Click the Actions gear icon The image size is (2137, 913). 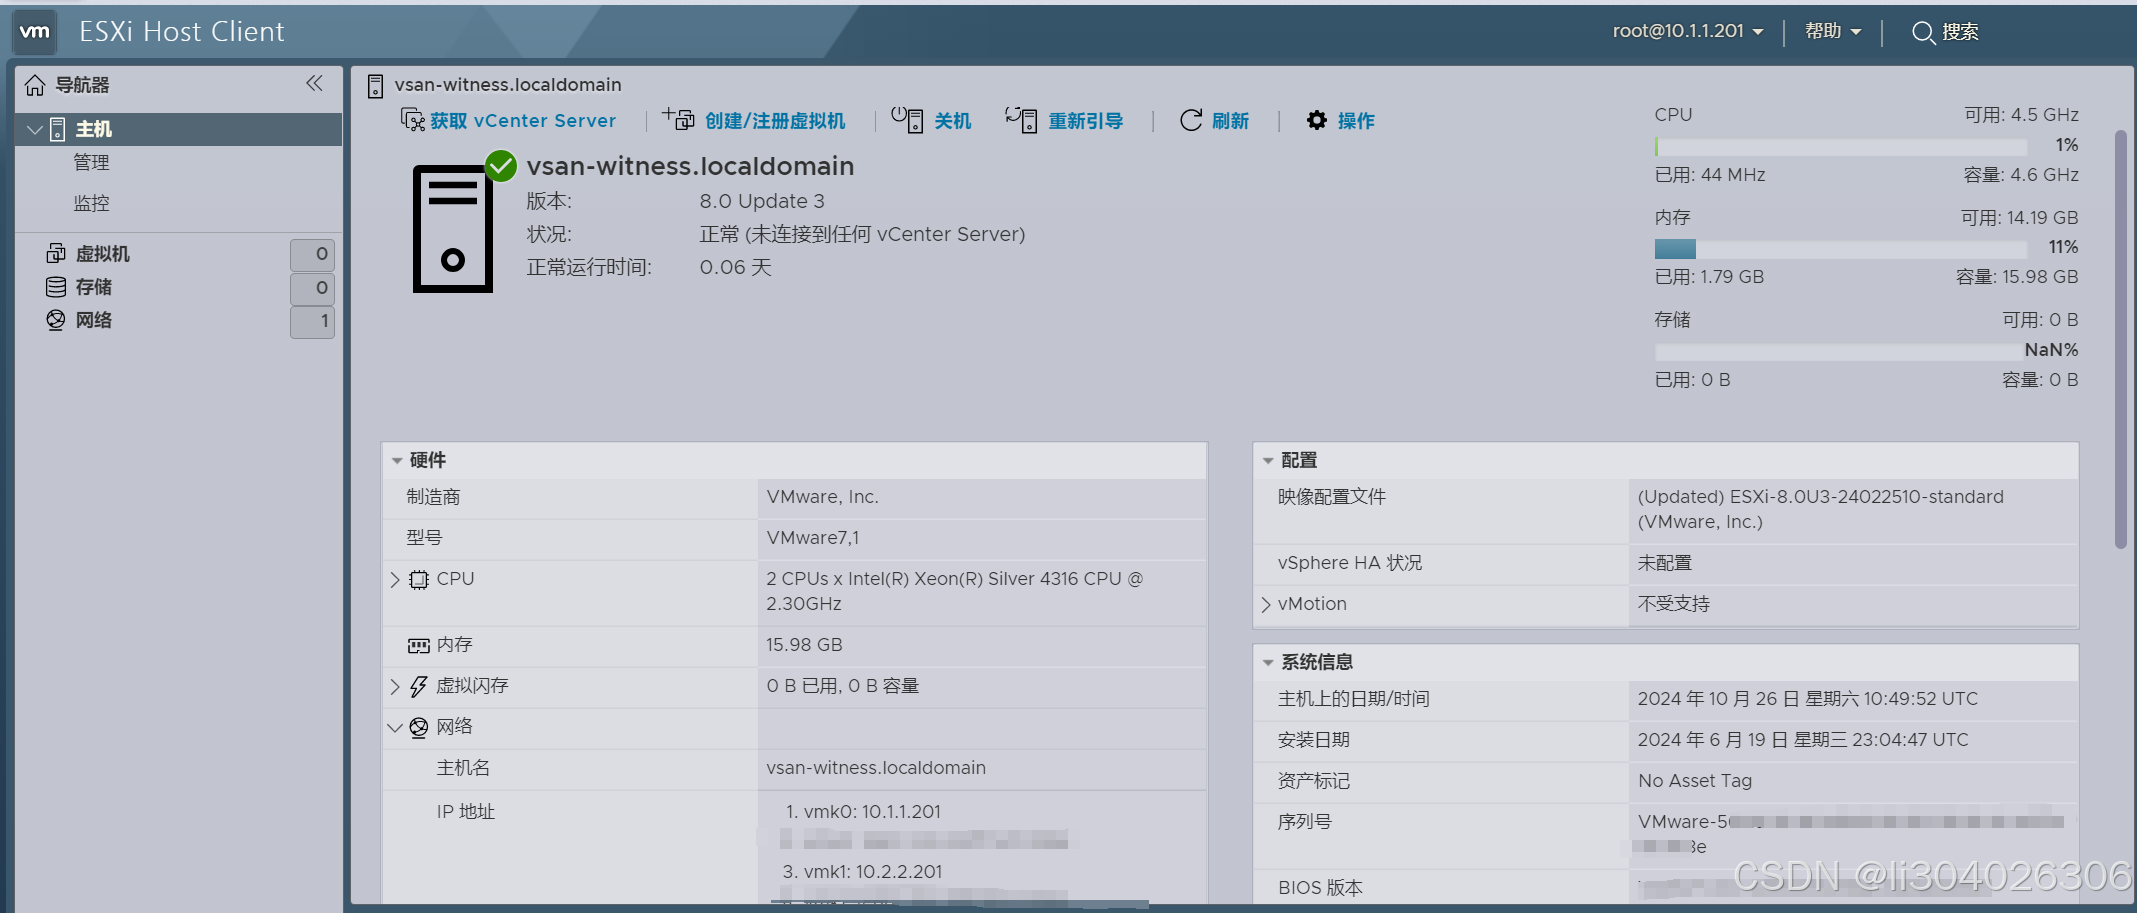pos(1317,120)
